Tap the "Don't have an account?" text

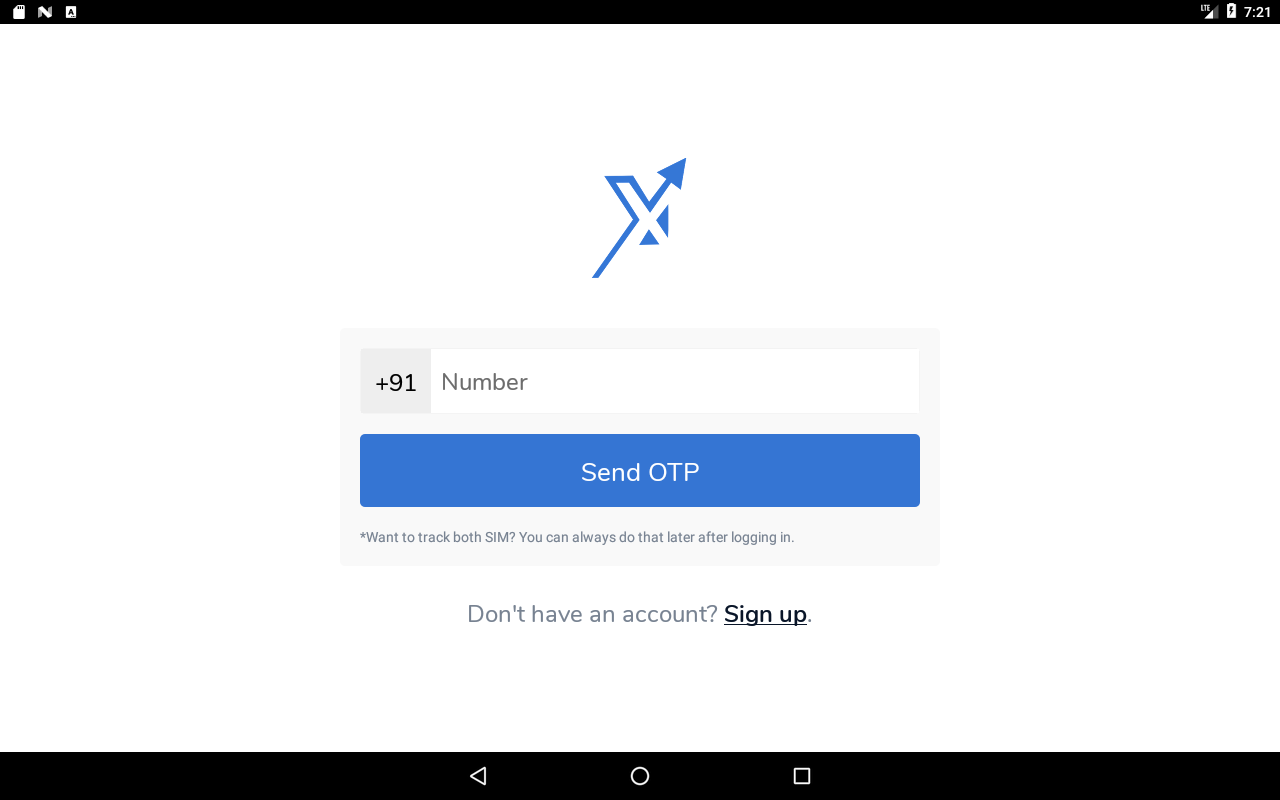[593, 614]
